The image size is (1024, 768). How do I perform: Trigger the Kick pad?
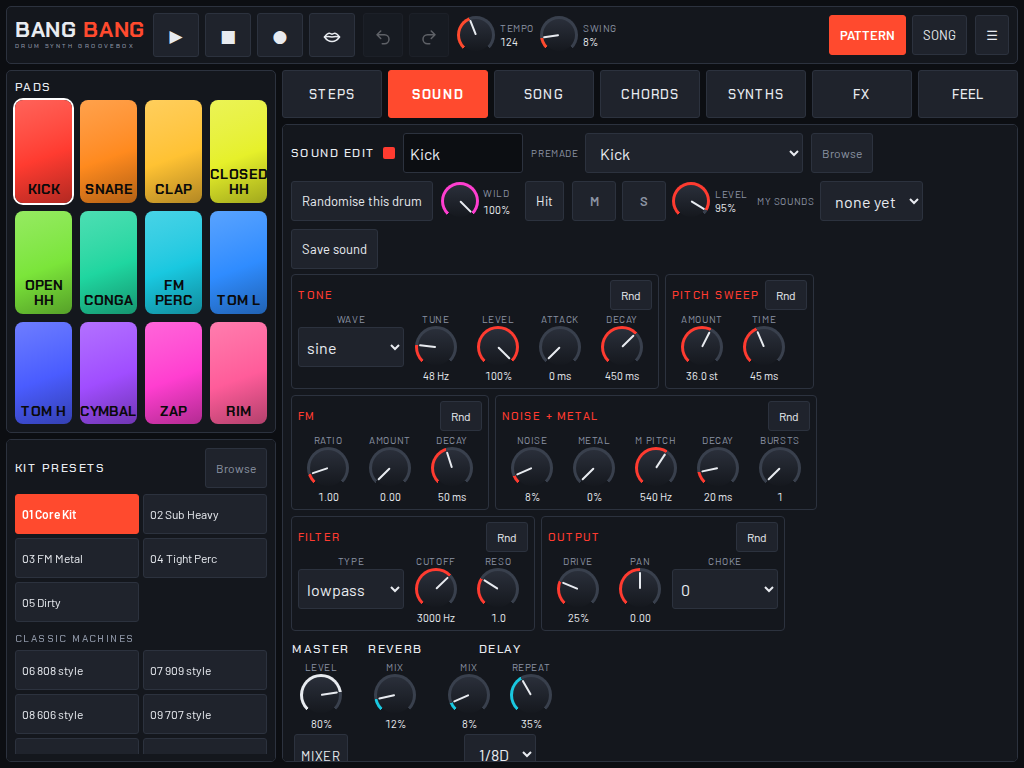point(44,152)
